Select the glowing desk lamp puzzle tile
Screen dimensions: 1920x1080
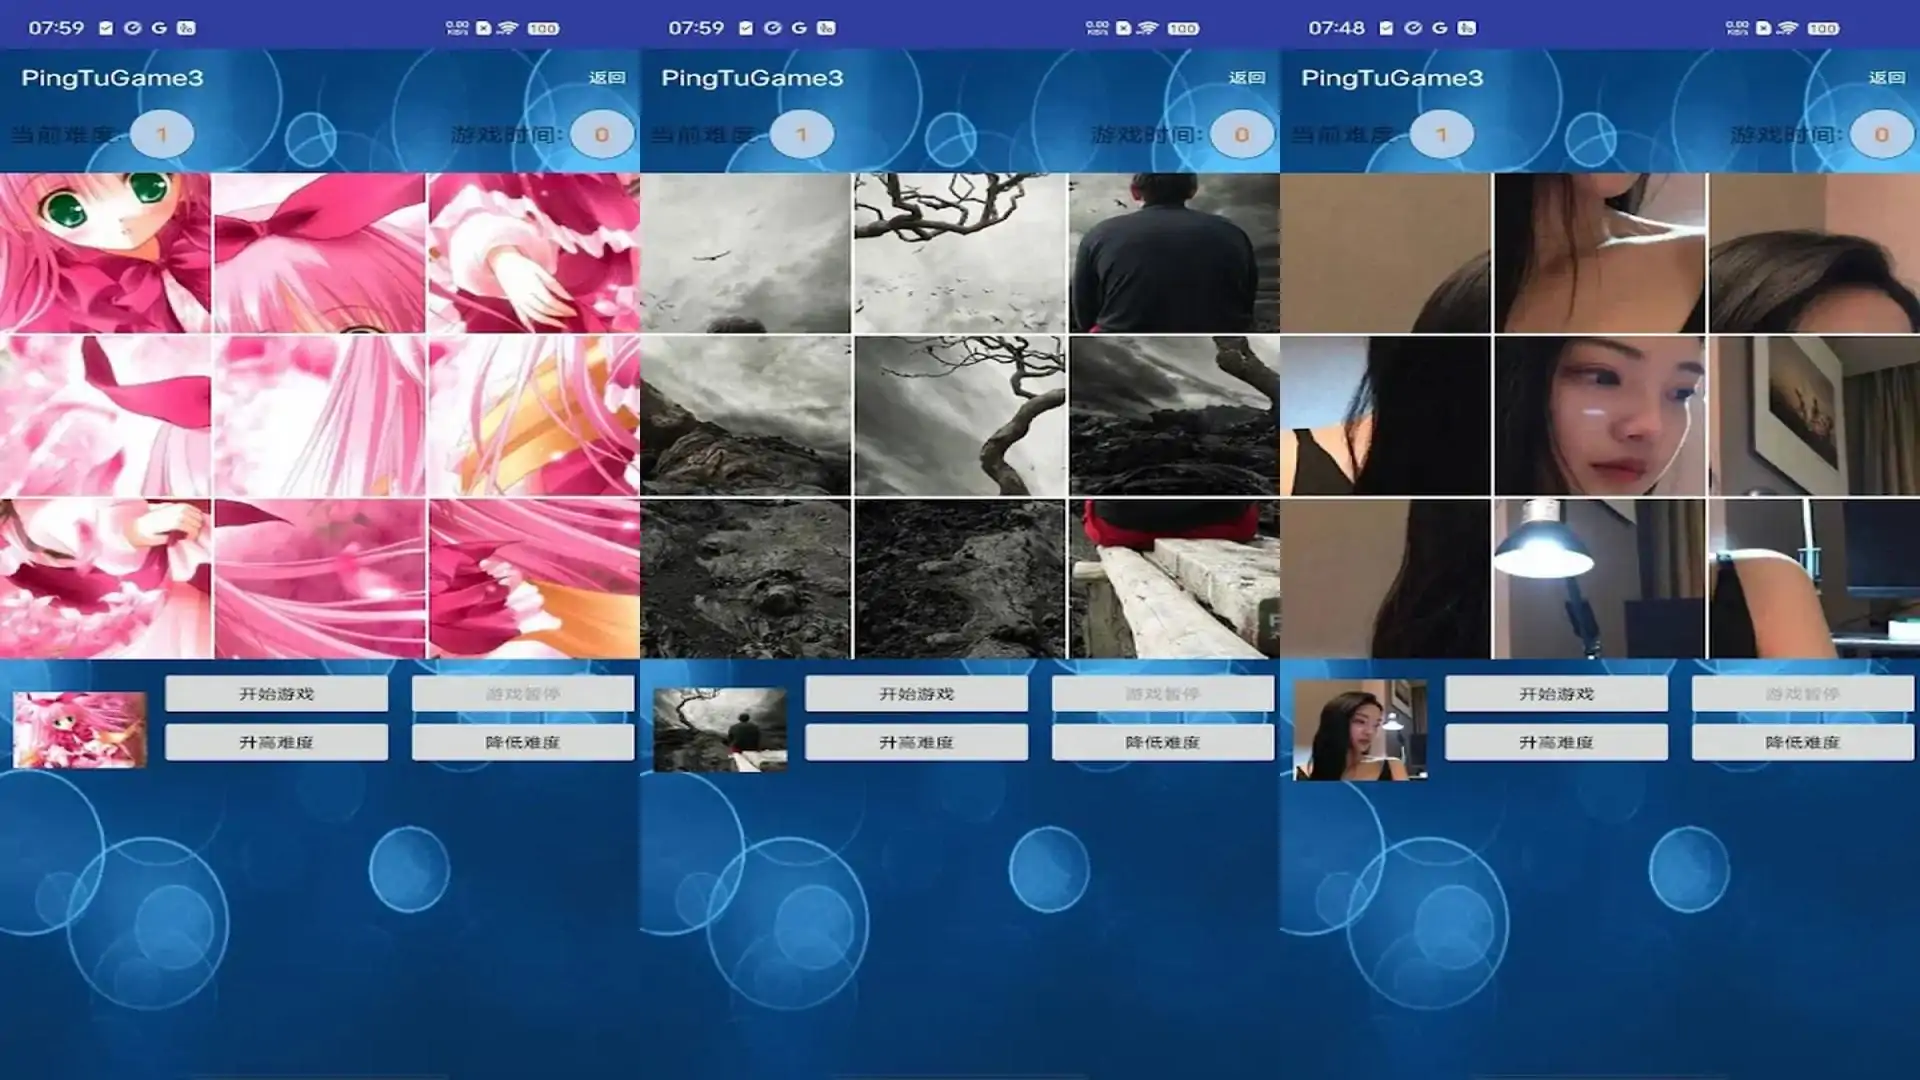tap(1599, 578)
